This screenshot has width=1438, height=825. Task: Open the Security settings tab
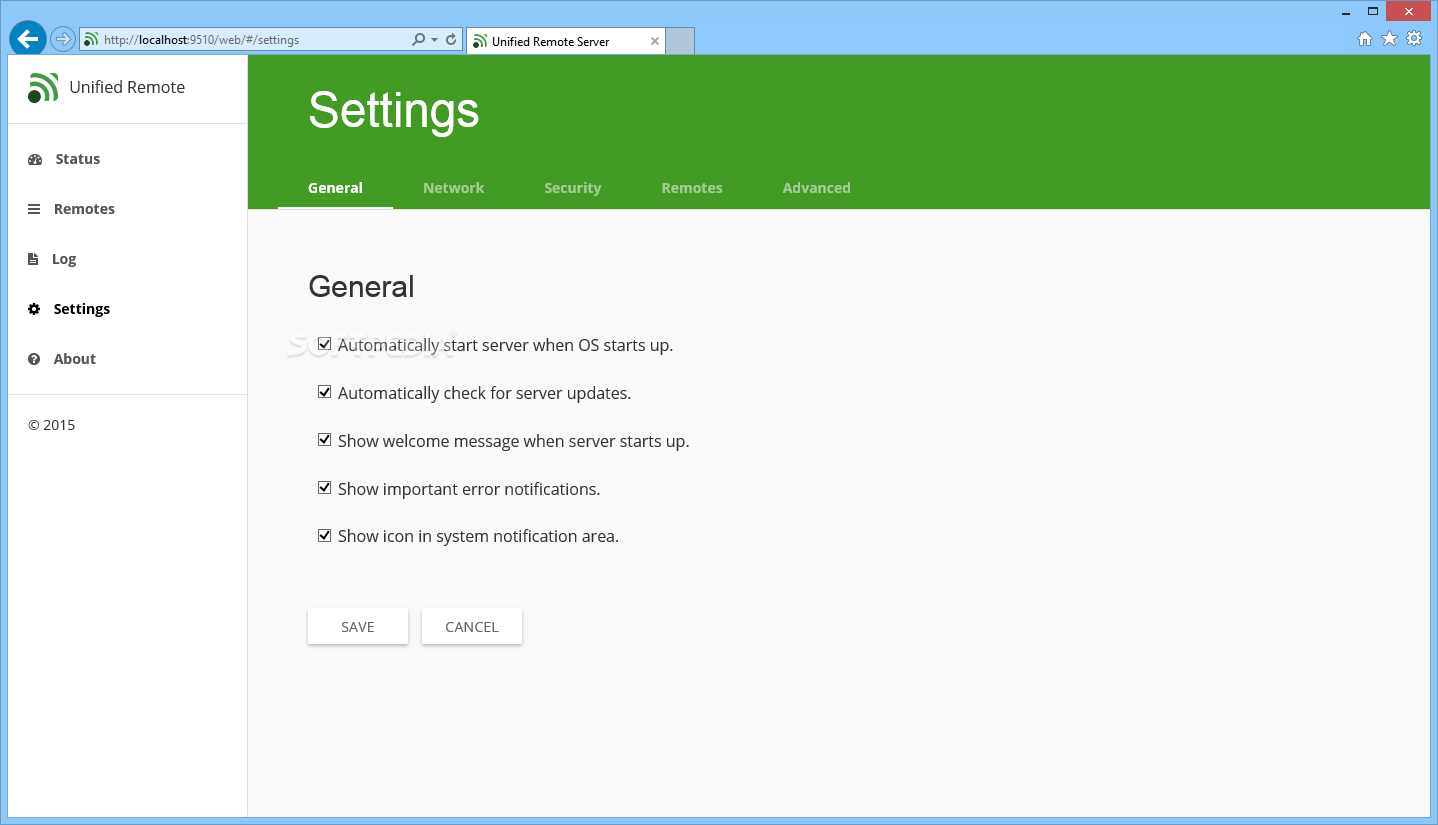click(572, 188)
